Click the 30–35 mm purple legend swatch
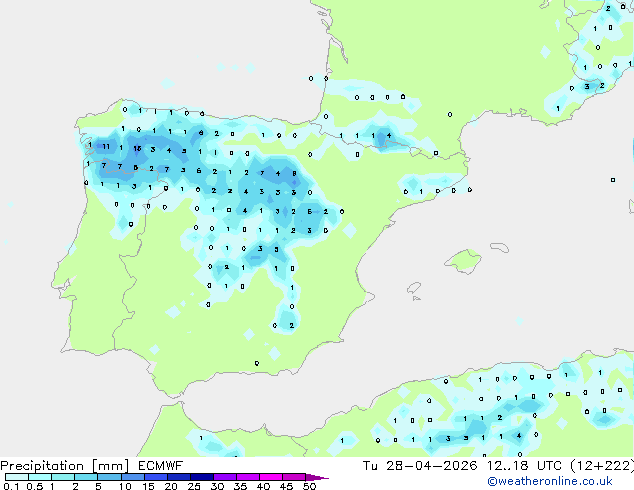 point(224,477)
